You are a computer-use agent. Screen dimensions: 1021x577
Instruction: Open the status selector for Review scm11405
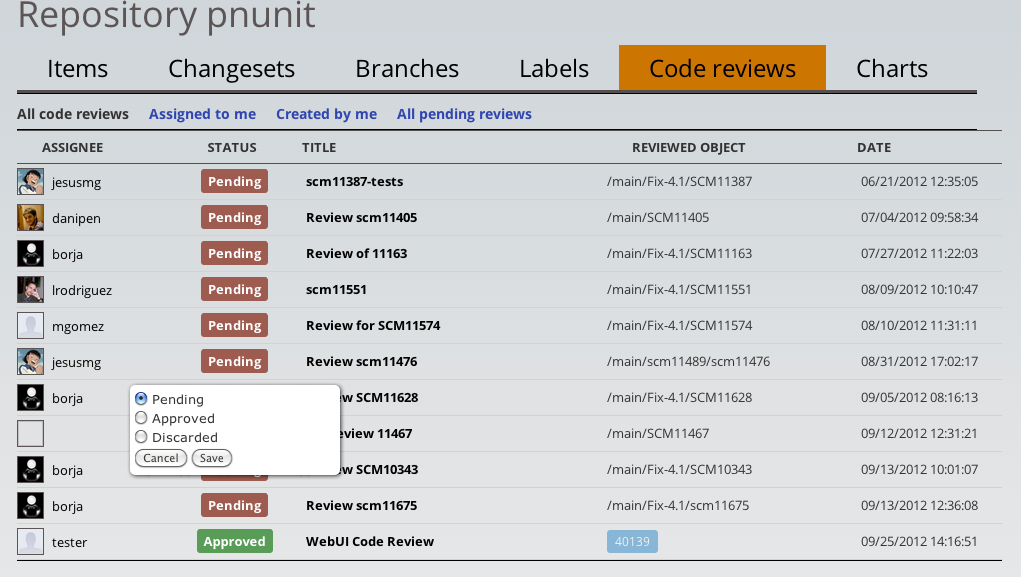click(x=234, y=217)
